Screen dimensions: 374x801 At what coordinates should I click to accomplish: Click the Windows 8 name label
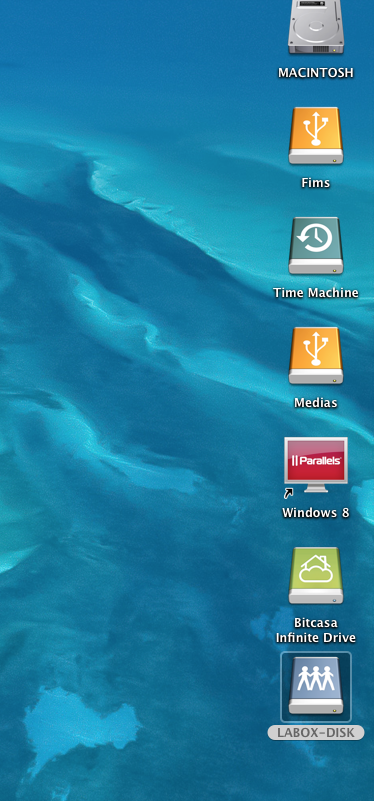(x=316, y=513)
